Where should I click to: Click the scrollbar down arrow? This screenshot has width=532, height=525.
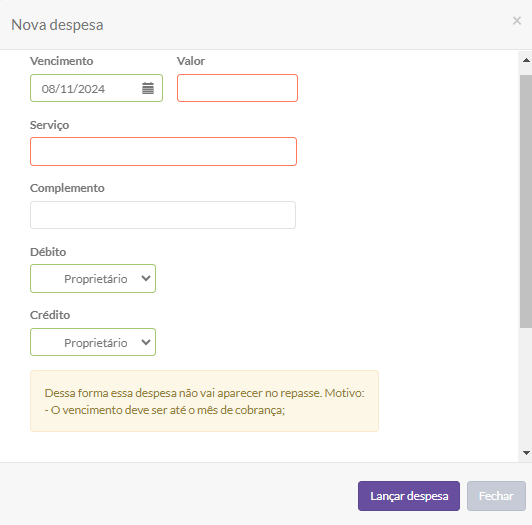tap(526, 453)
